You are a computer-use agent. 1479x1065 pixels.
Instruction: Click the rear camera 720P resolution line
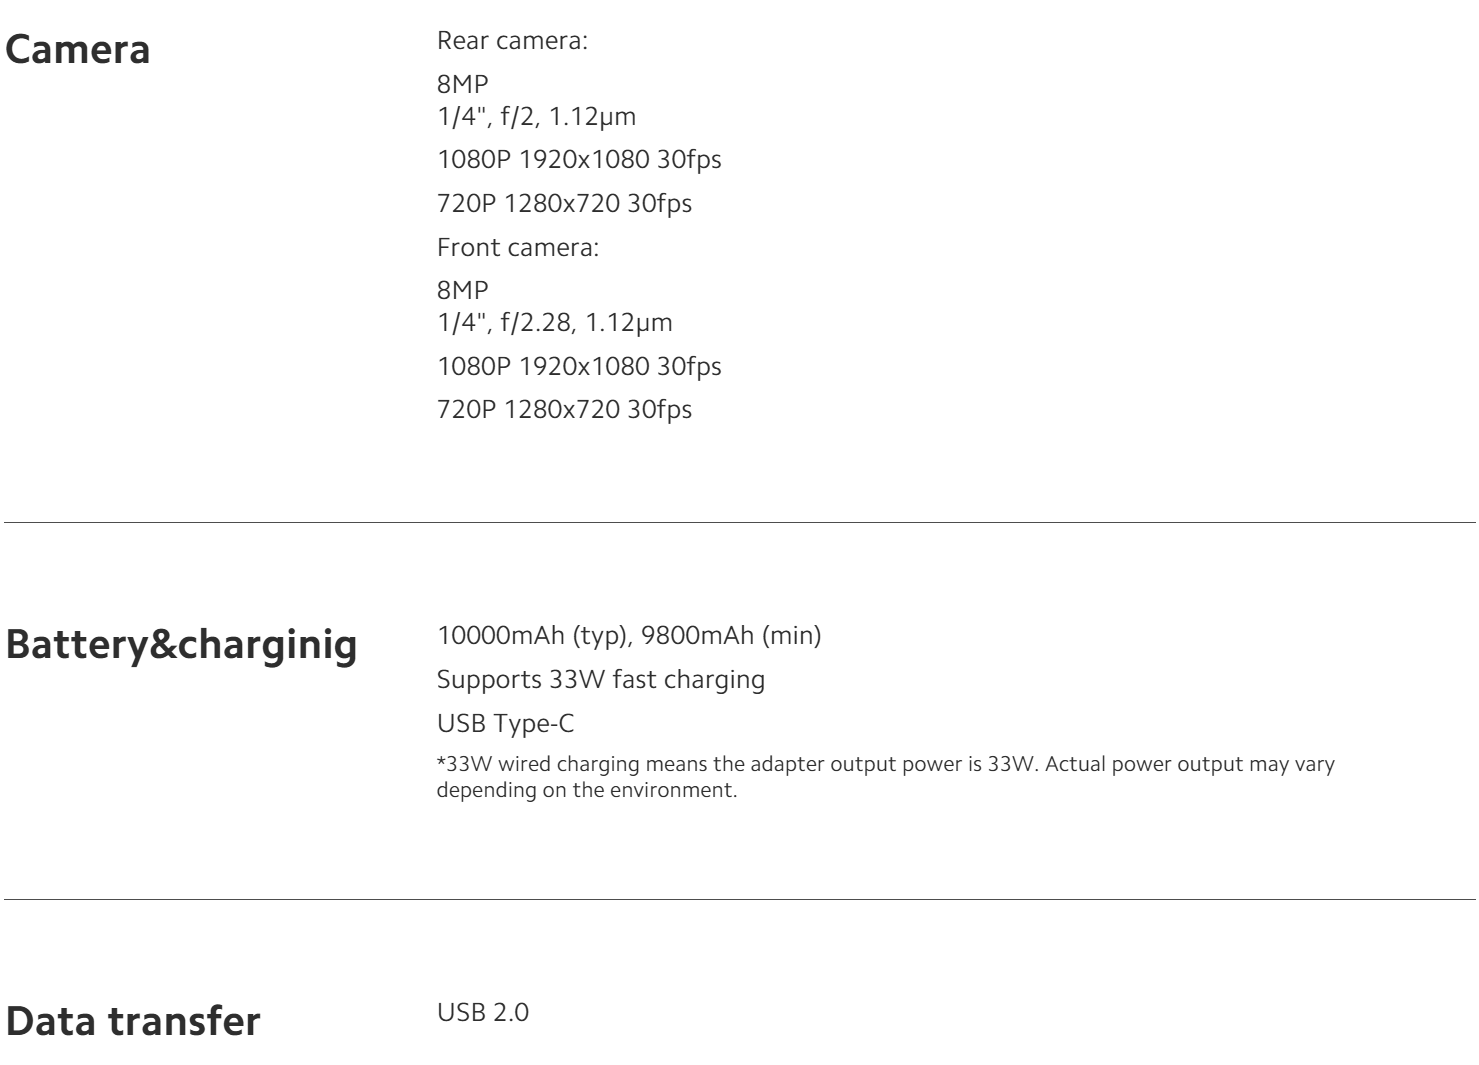[x=564, y=204]
